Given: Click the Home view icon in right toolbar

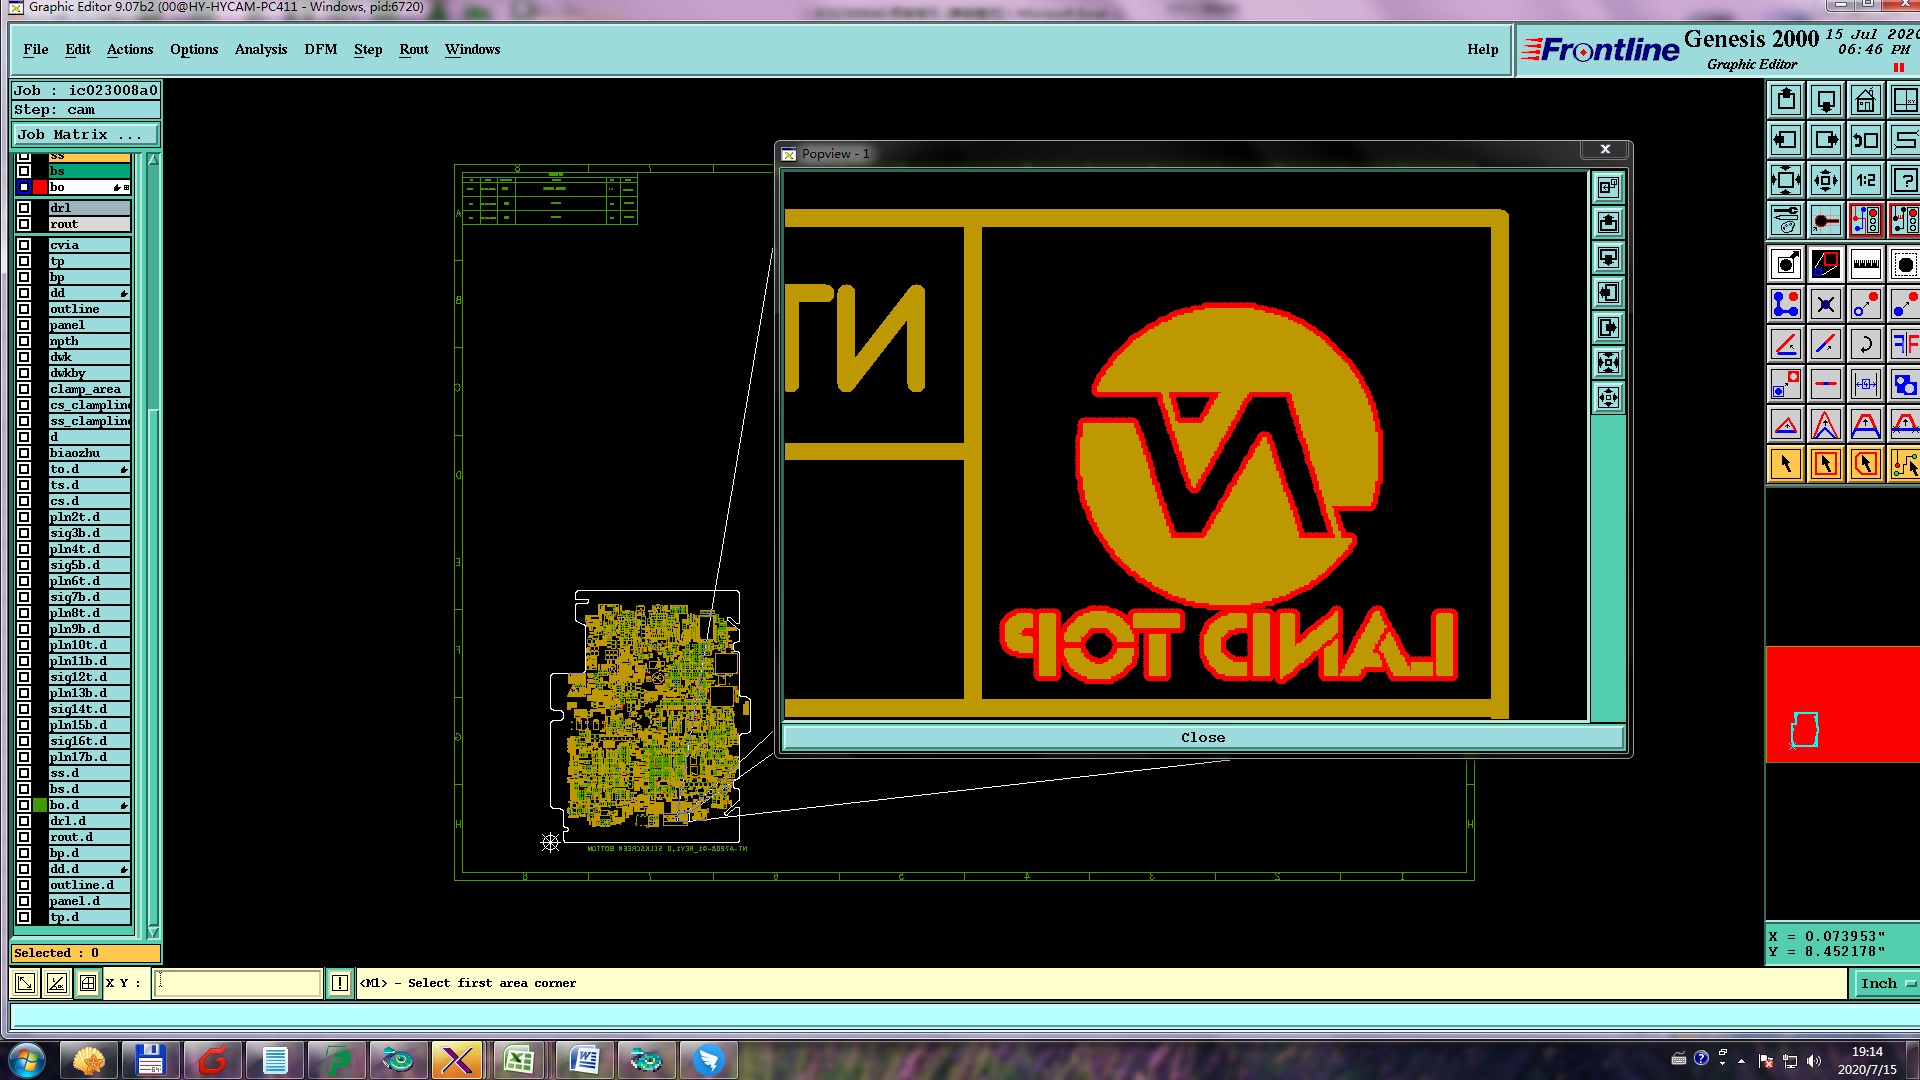Looking at the screenshot, I should [1865, 101].
